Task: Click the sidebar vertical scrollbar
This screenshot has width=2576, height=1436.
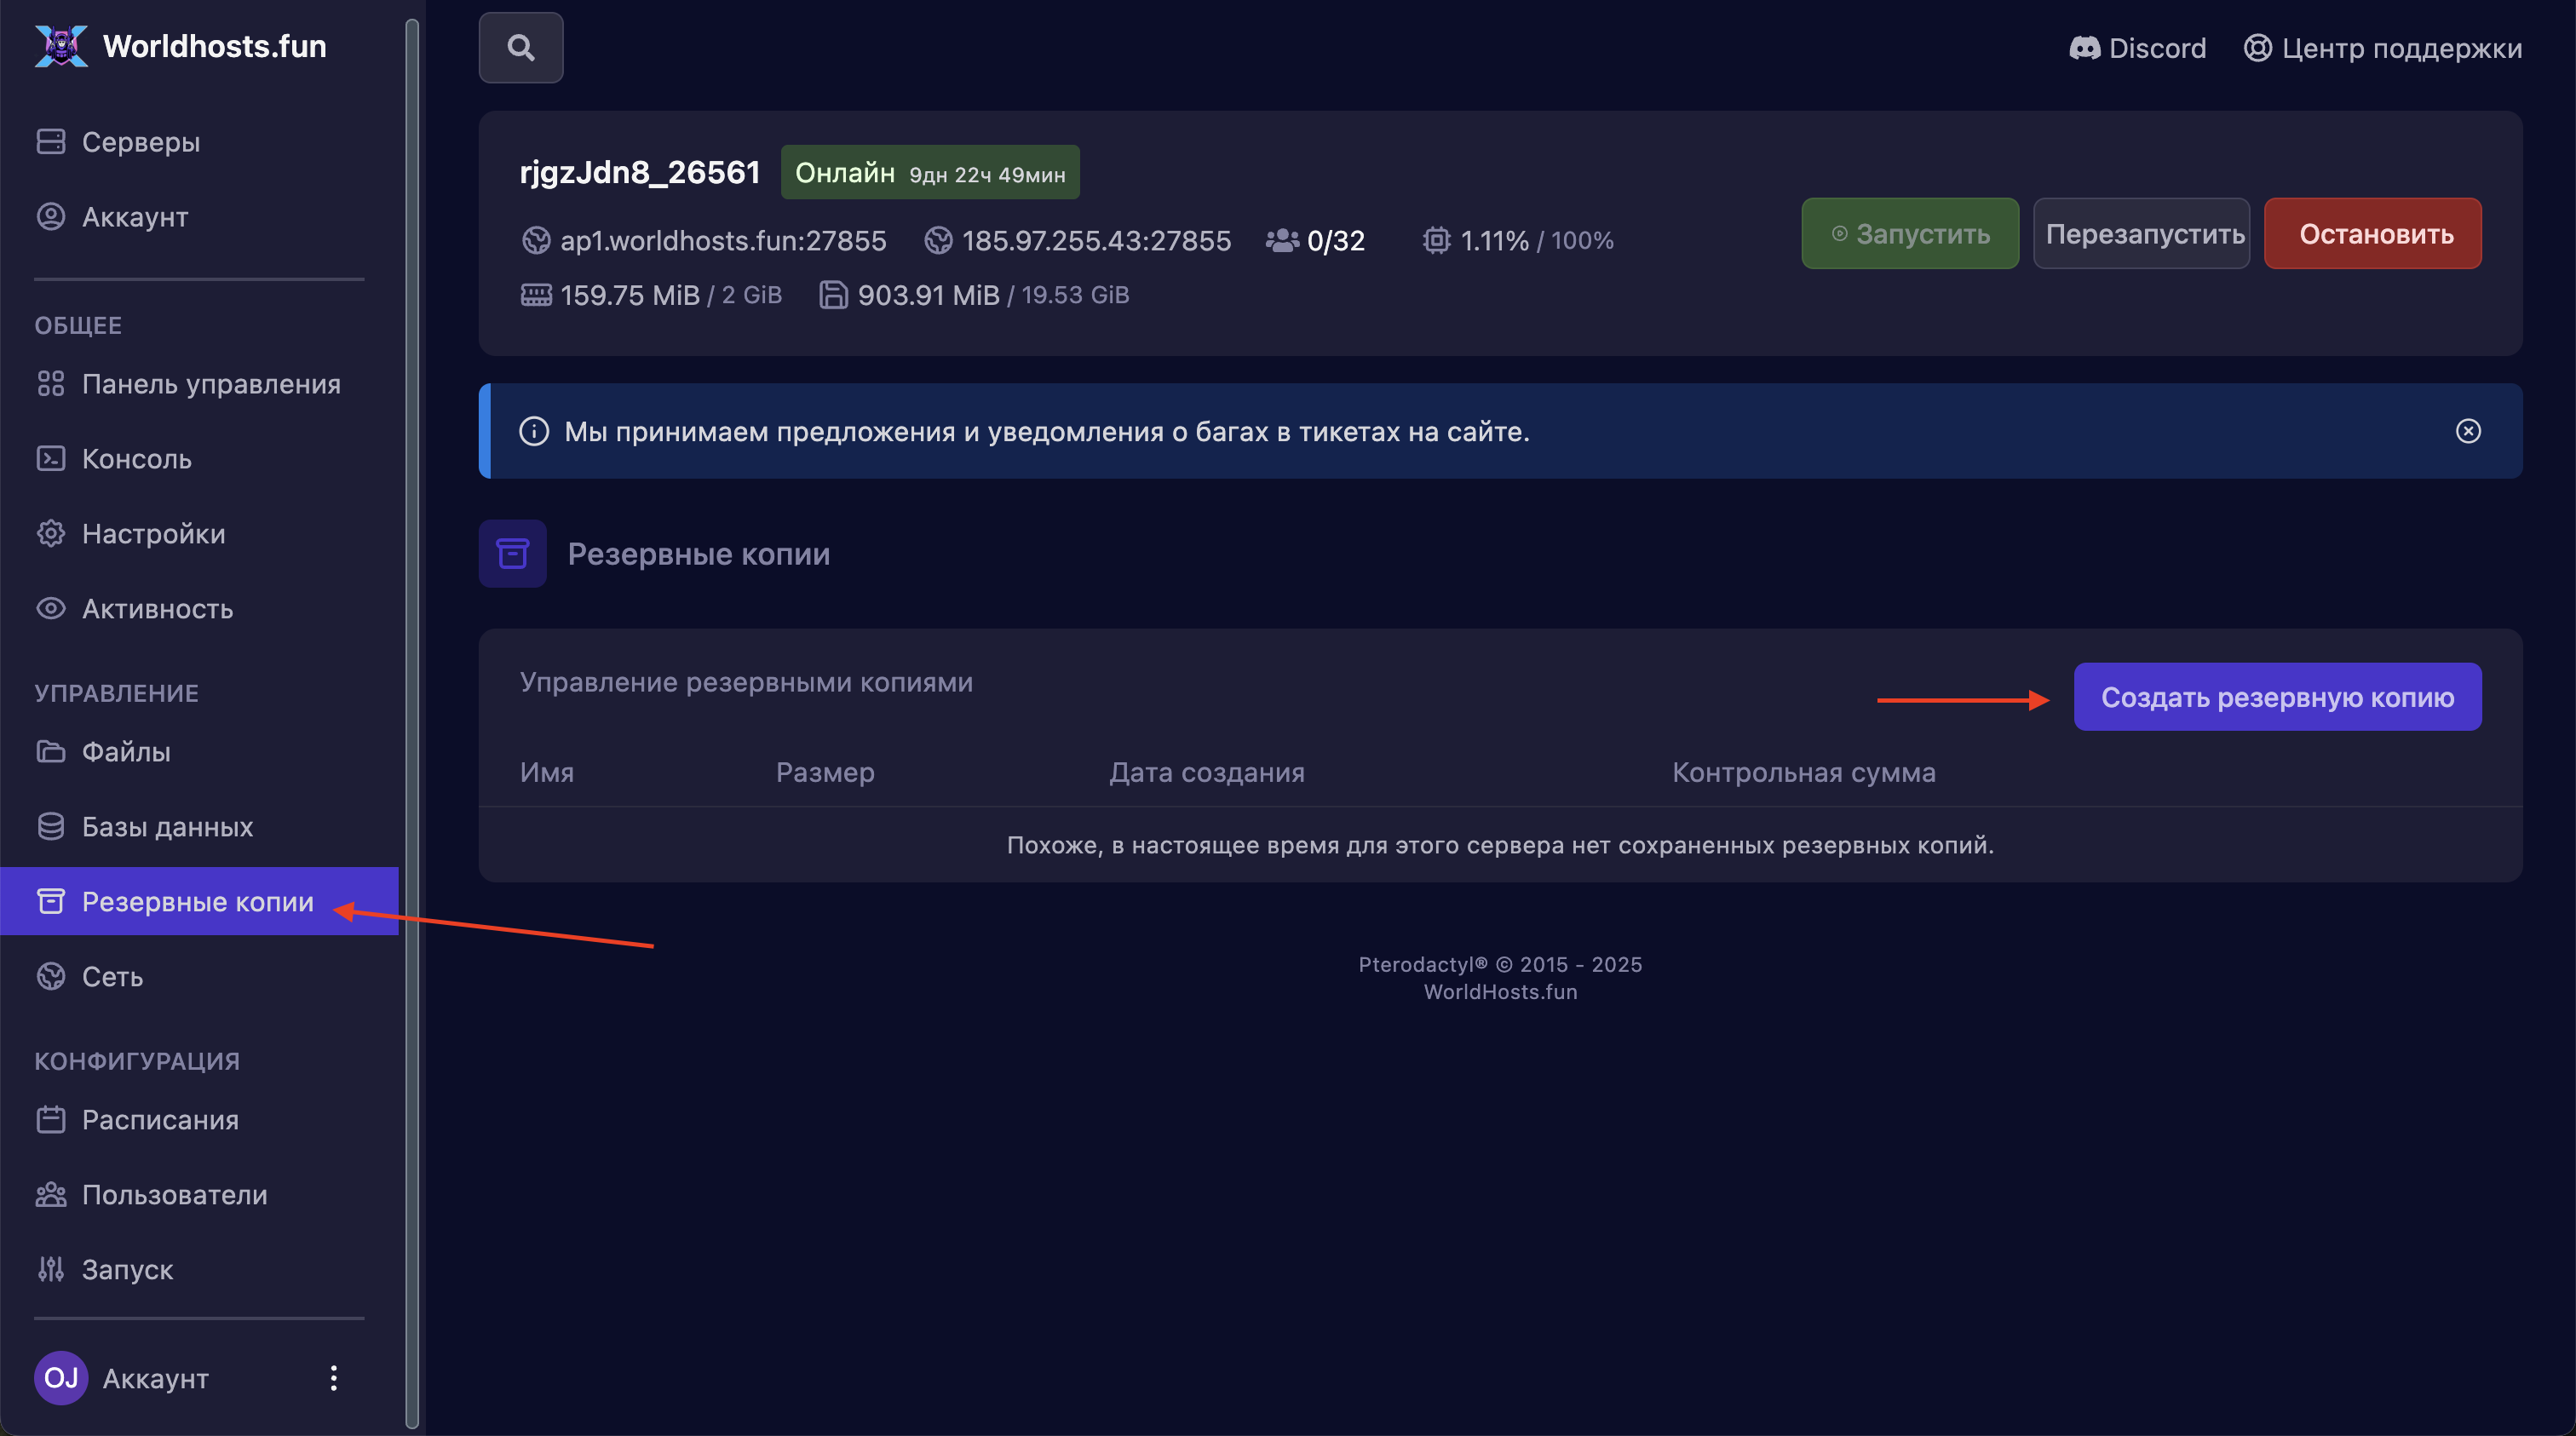Action: pyautogui.click(x=411, y=720)
